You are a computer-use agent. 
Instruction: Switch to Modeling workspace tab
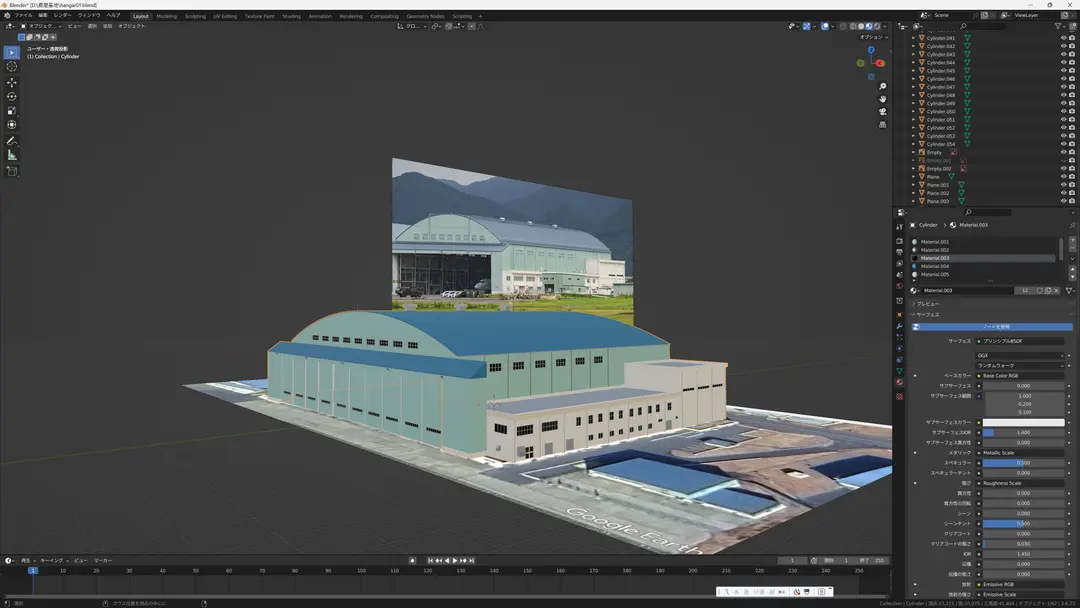pyautogui.click(x=167, y=16)
